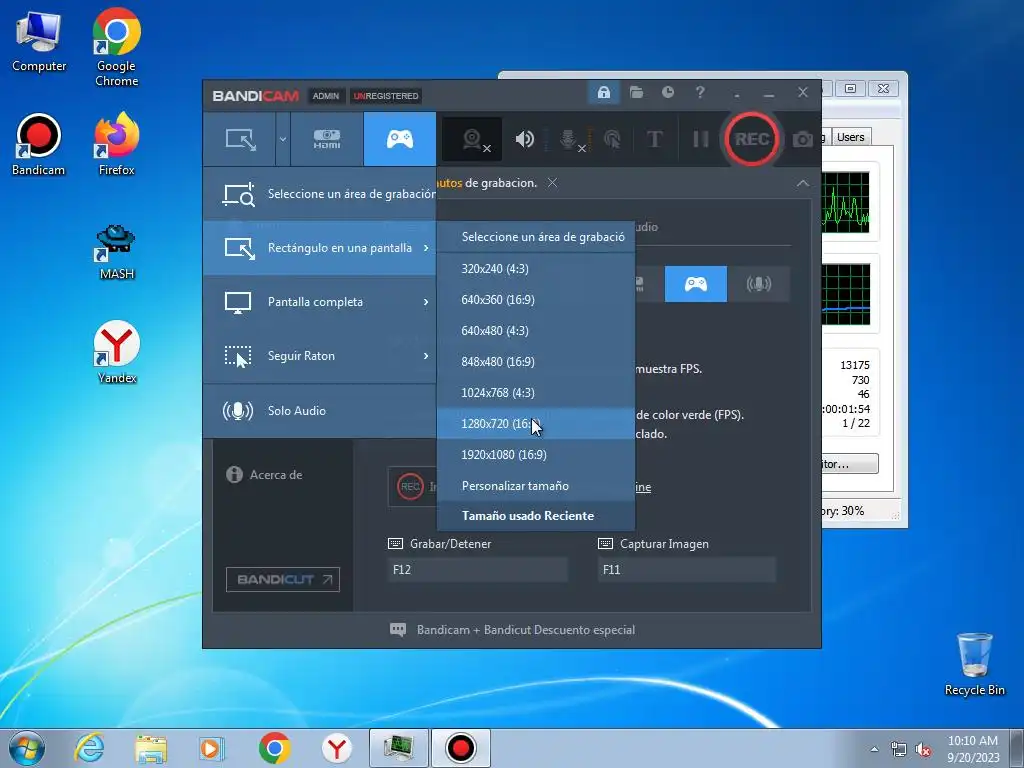
Task: Launch Internet Explorer from taskbar
Action: (x=89, y=748)
